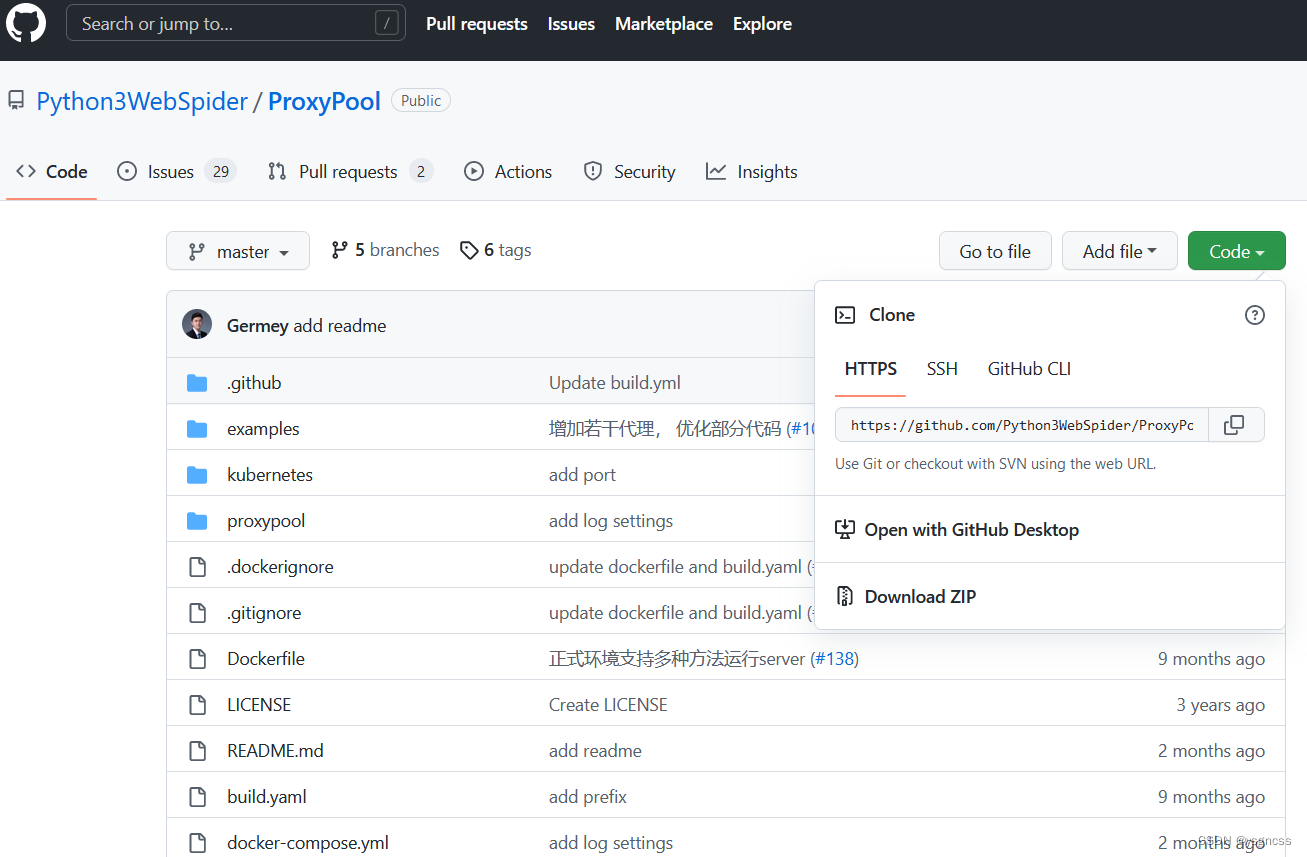Open the examples folder name
The width and height of the screenshot is (1307, 857).
[x=263, y=429]
